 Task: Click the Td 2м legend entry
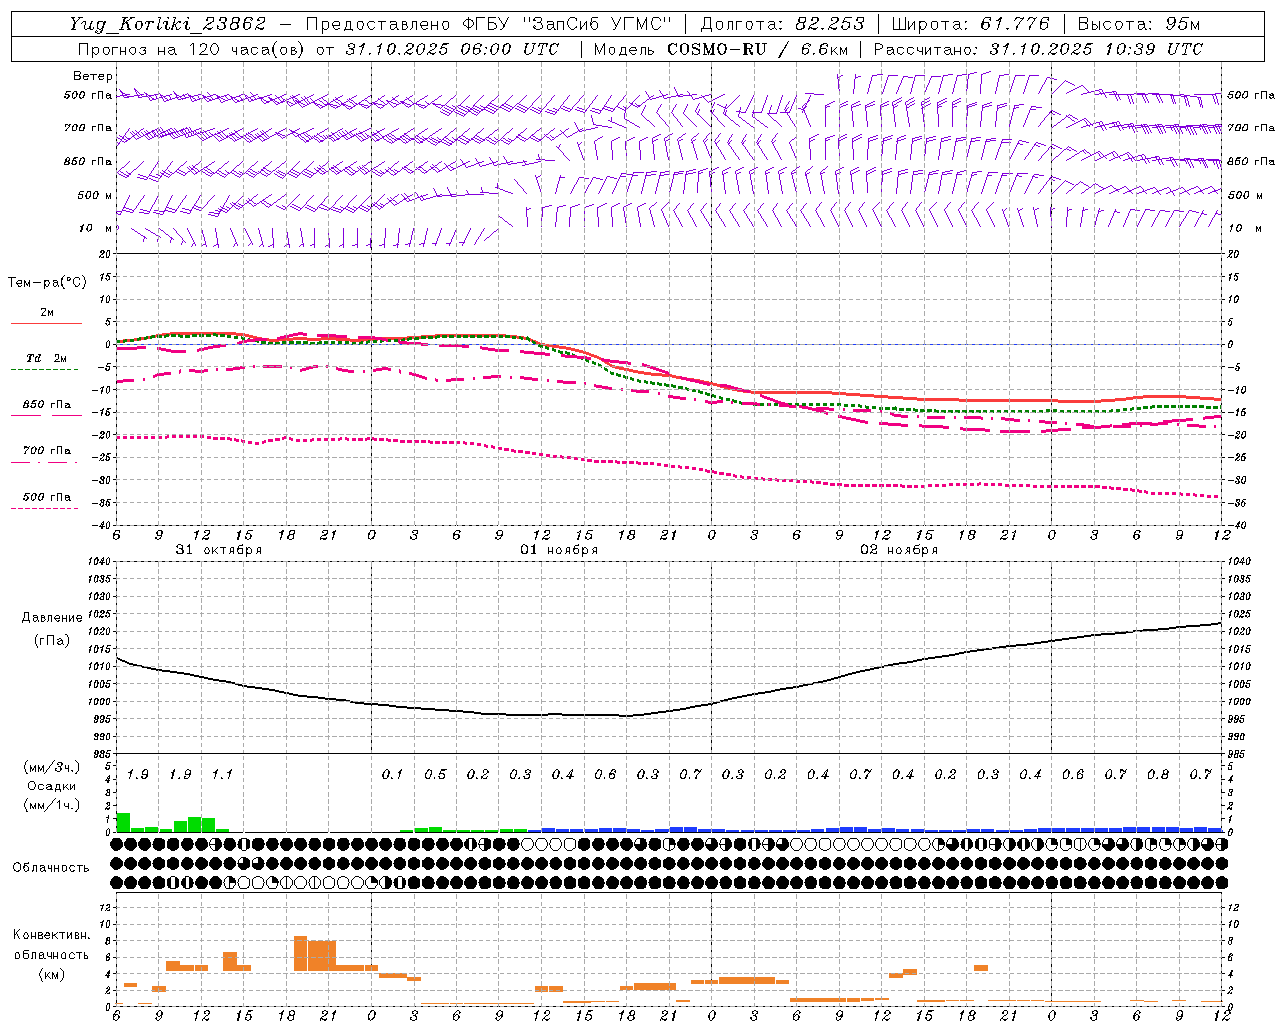[x=47, y=358]
